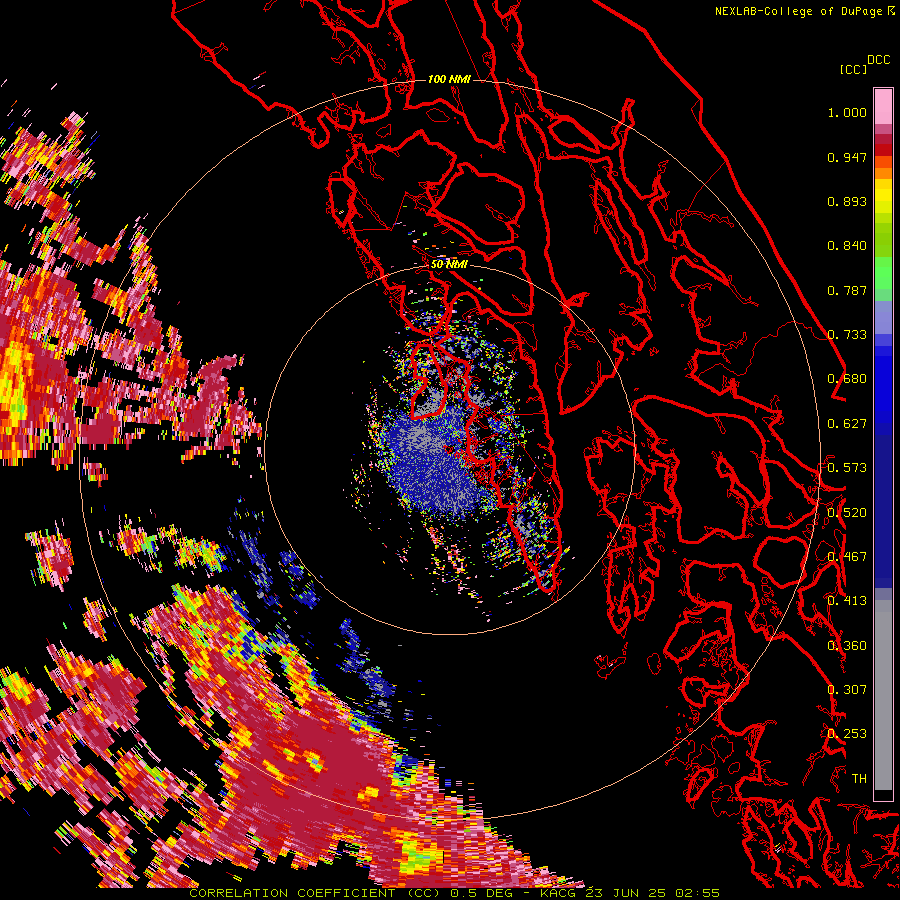Click the [CC] units label
Image resolution: width=900 pixels, height=900 pixels.
853,69
